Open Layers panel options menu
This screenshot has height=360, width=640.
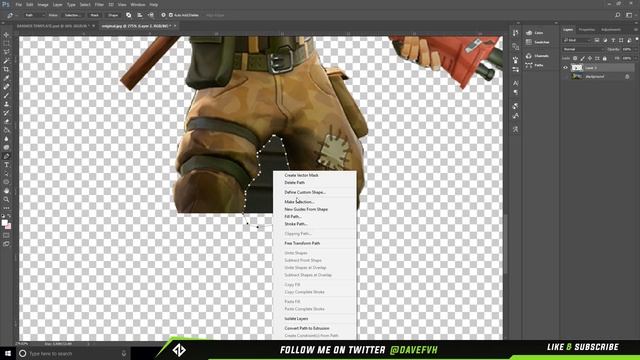636,29
